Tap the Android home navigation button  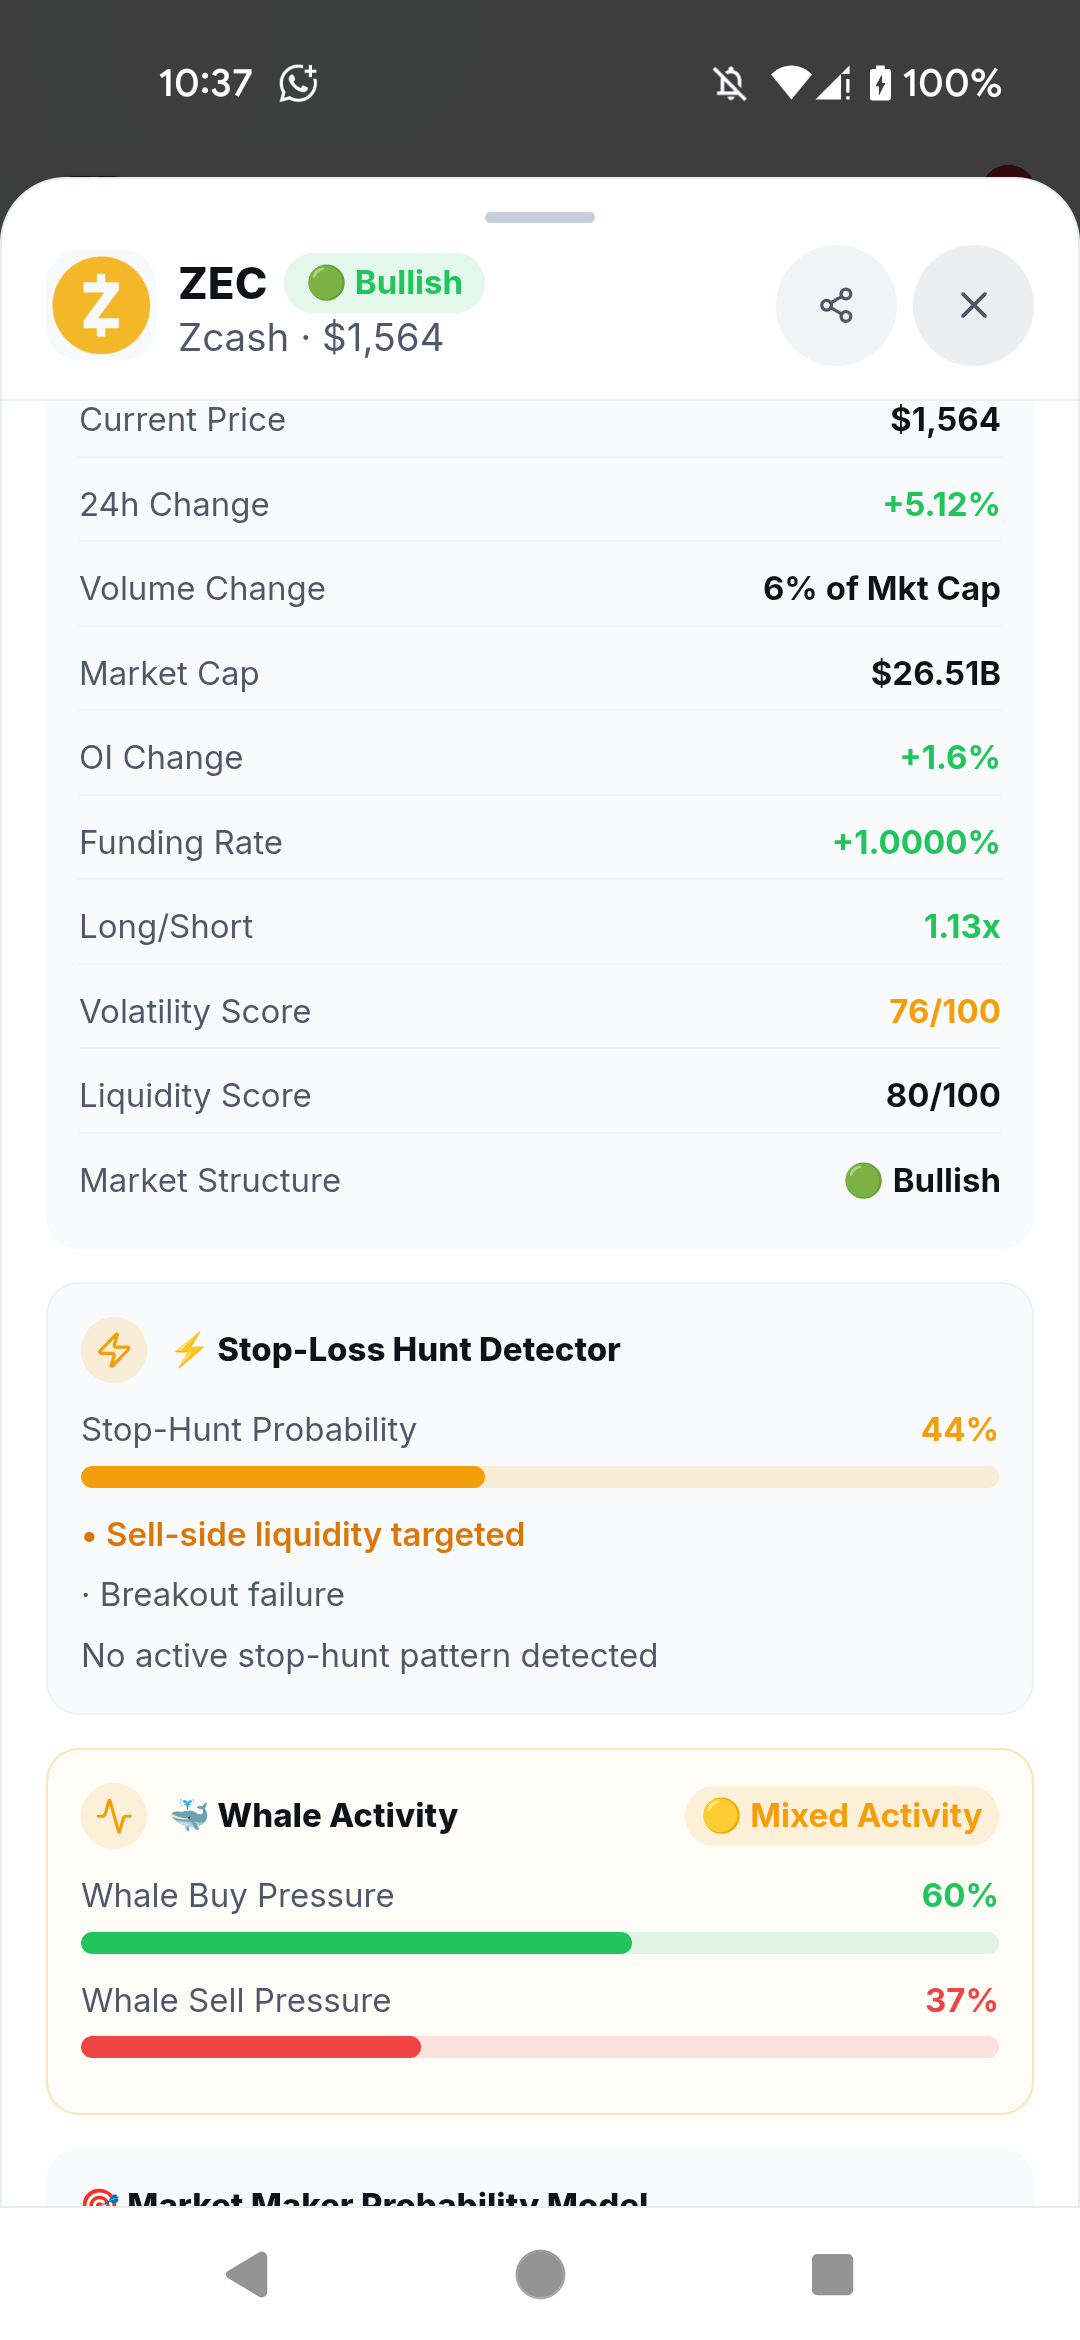[540, 2275]
